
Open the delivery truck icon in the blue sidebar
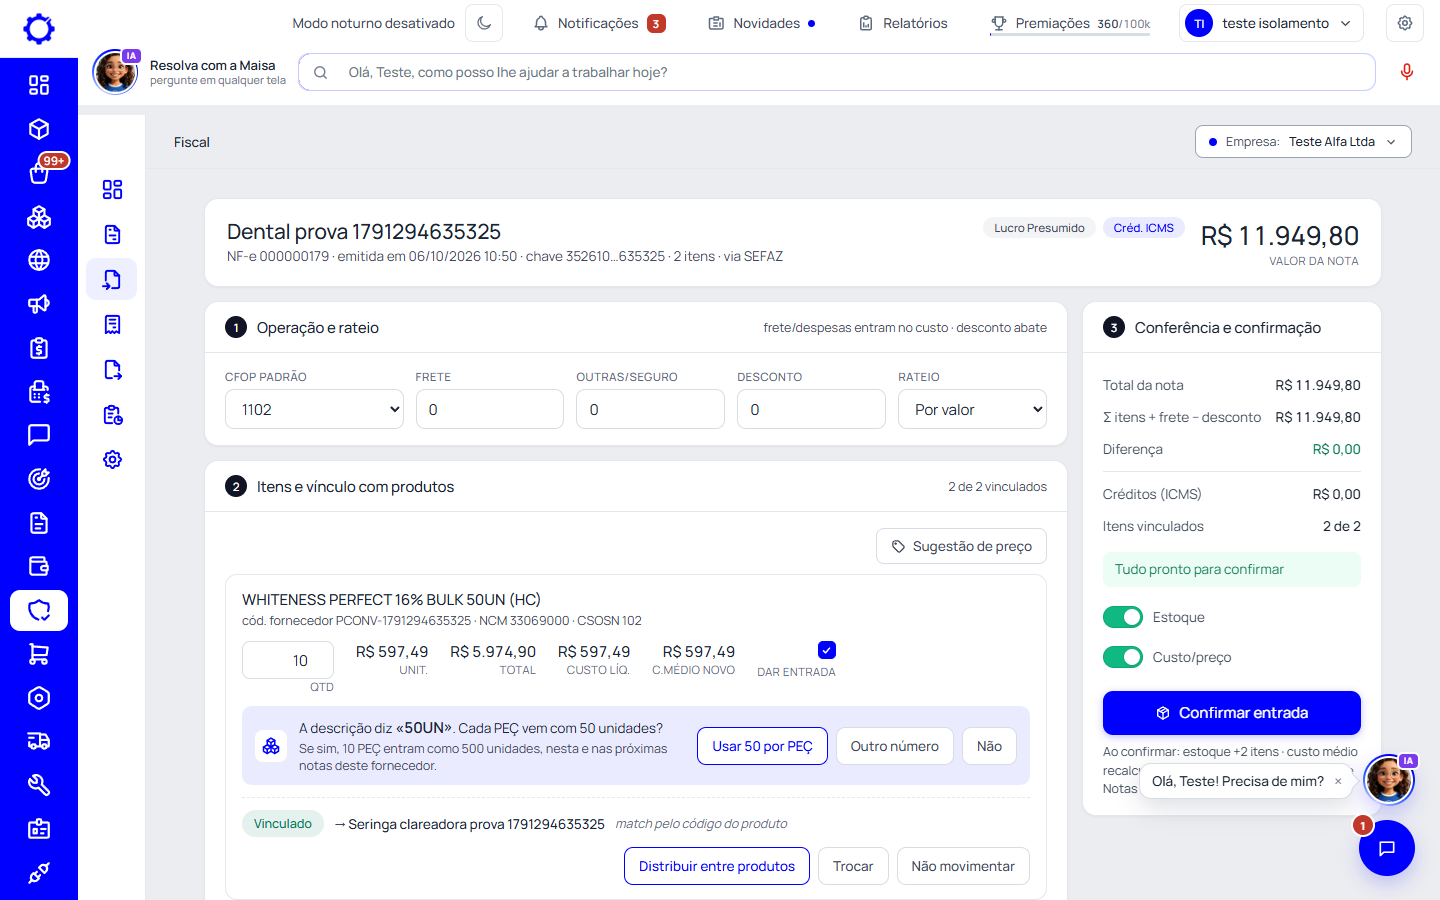click(x=39, y=741)
